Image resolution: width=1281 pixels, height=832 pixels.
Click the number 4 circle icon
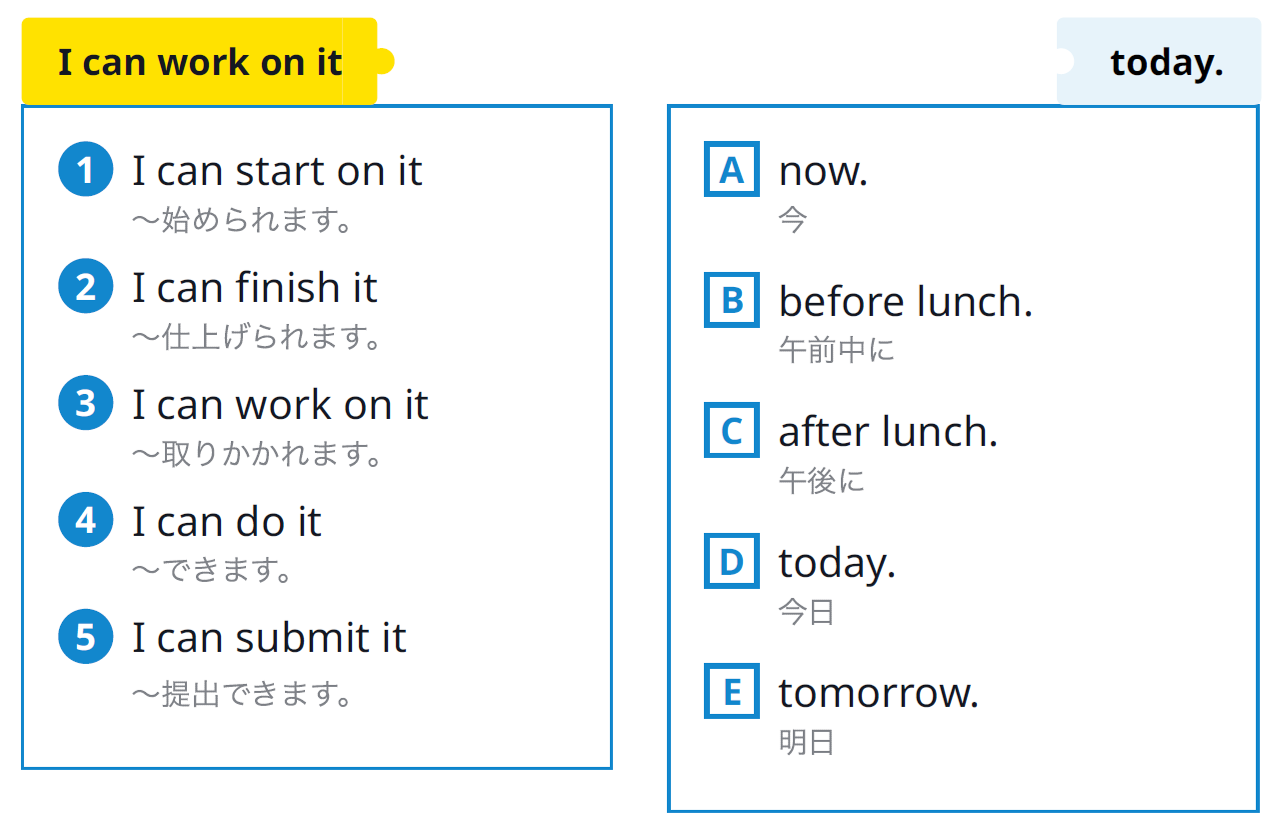pyautogui.click(x=86, y=521)
